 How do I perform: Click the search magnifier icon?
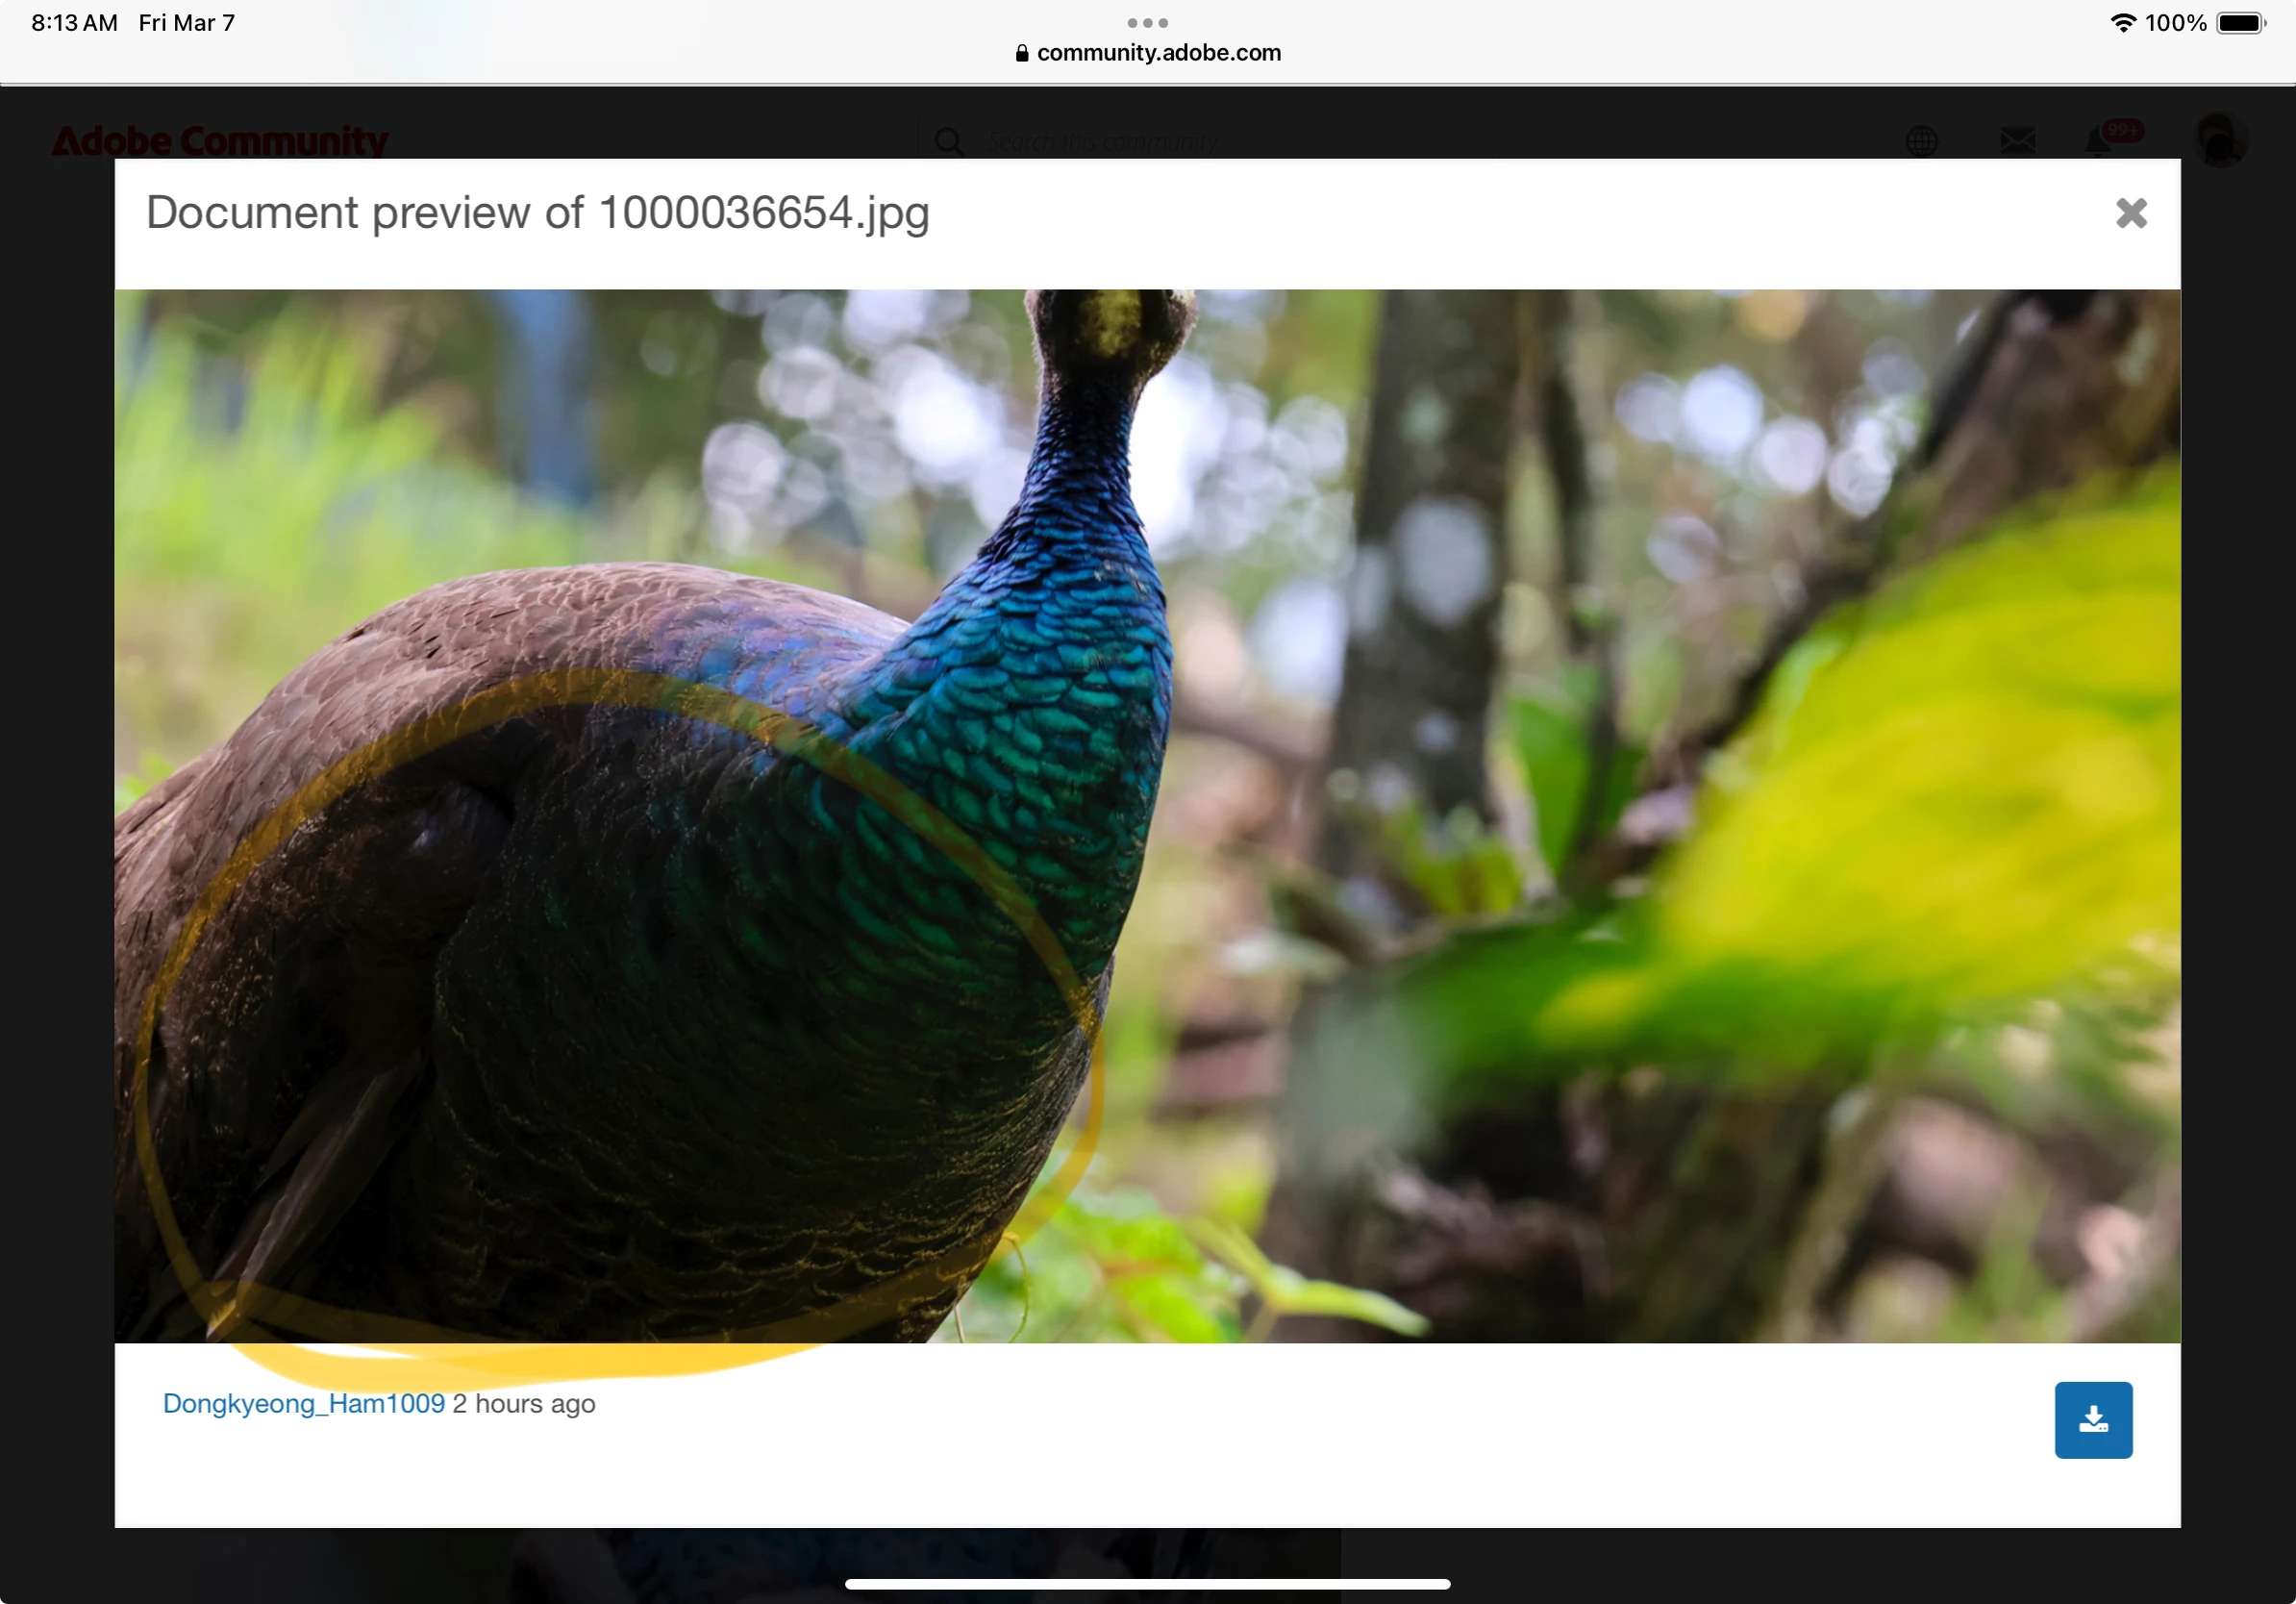pyautogui.click(x=948, y=141)
